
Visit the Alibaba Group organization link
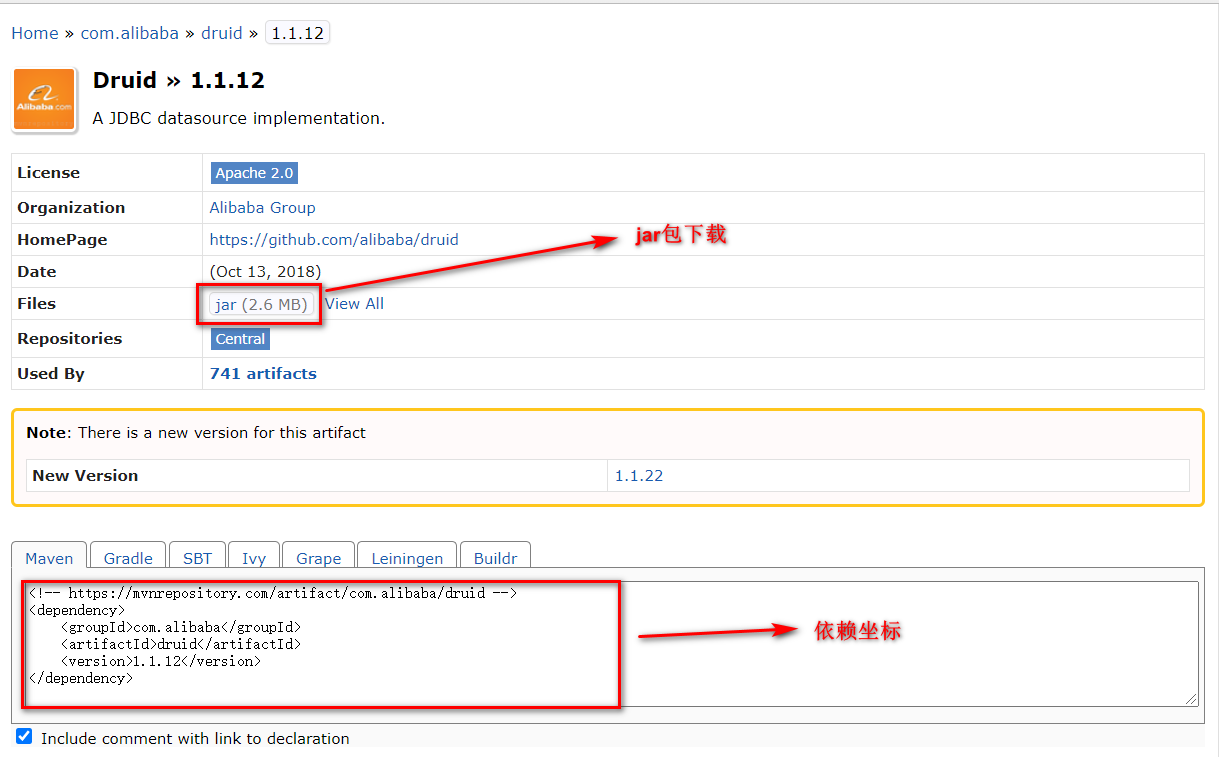pyautogui.click(x=262, y=208)
